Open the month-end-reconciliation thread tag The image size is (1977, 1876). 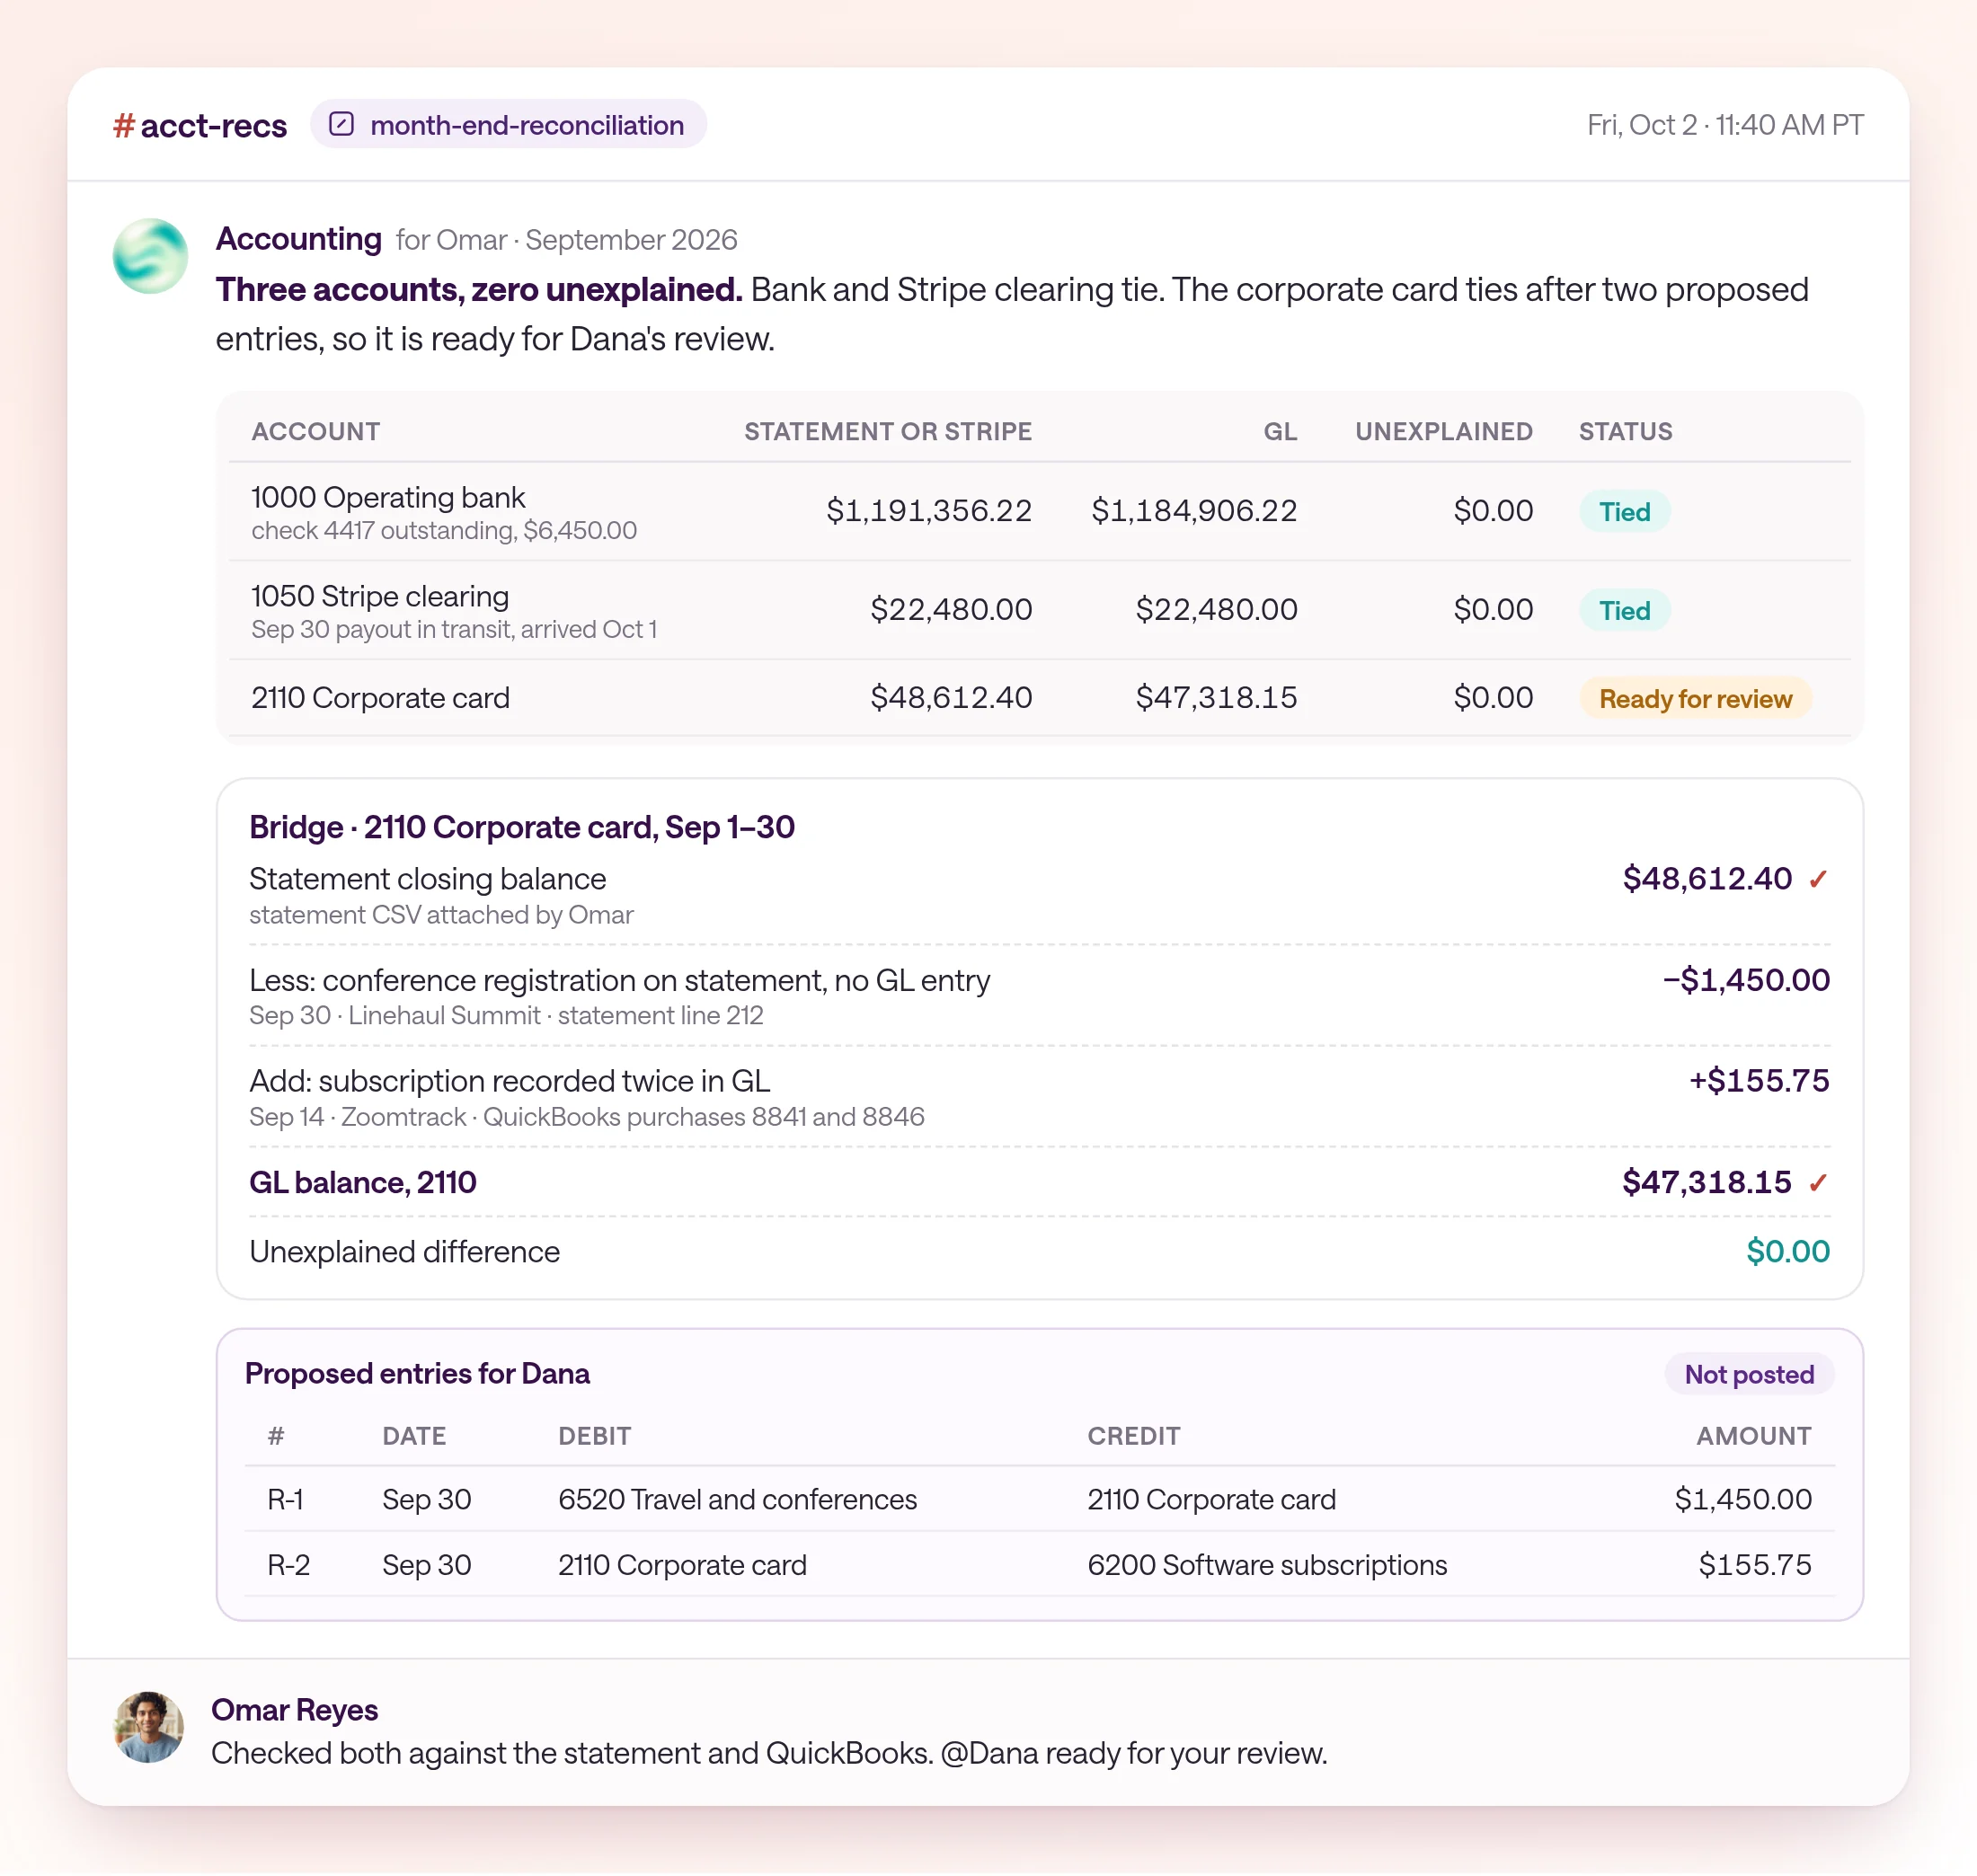(508, 125)
